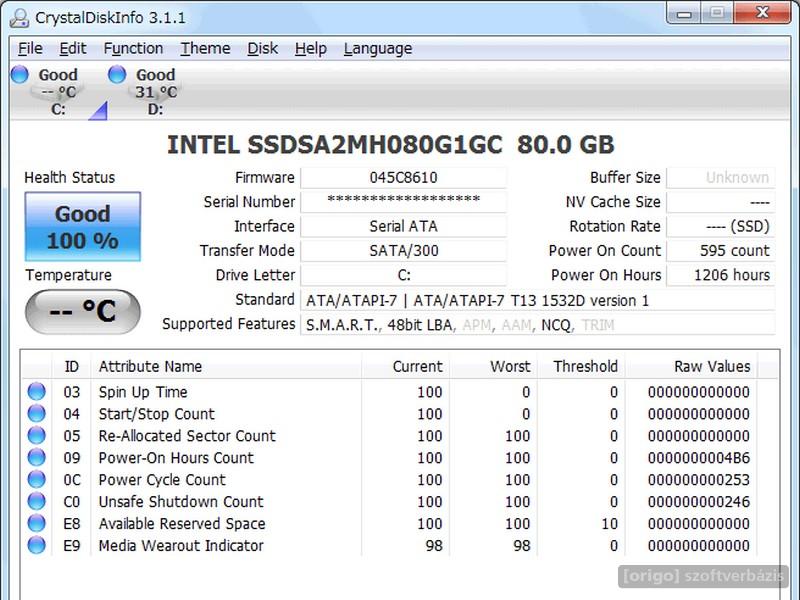
Task: Click the CrystalDiskInfo title bar app icon
Action: [19, 17]
